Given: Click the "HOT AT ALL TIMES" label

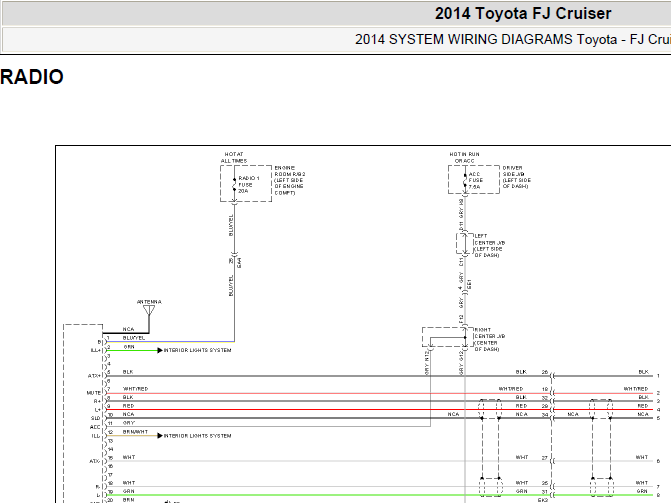Looking at the screenshot, I should tap(234, 158).
